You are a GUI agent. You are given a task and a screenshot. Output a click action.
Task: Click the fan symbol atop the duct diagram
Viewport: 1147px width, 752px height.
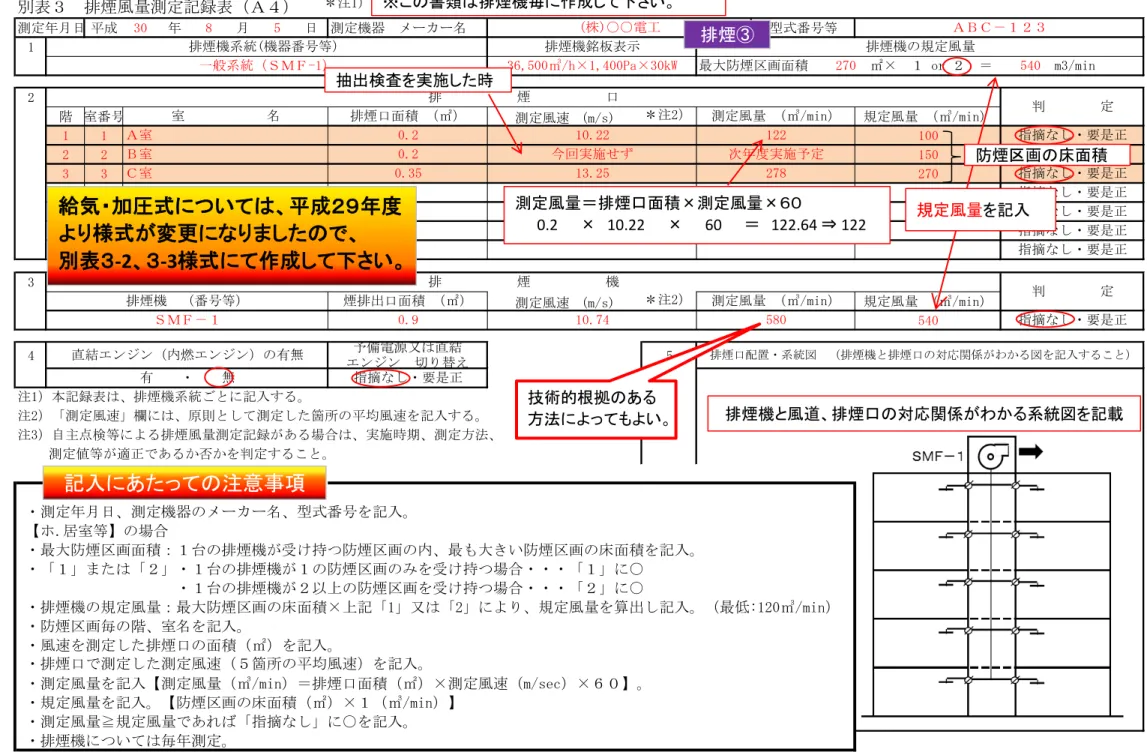pyautogui.click(x=993, y=456)
